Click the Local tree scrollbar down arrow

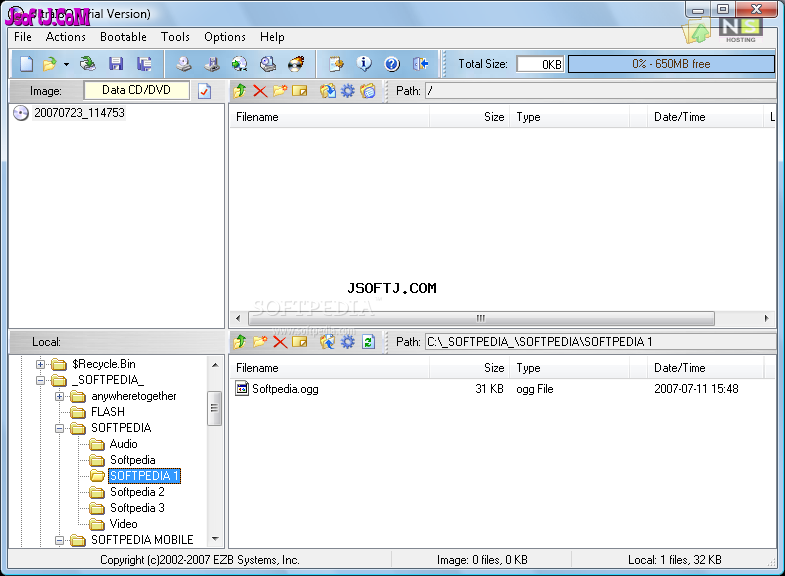tap(215, 539)
